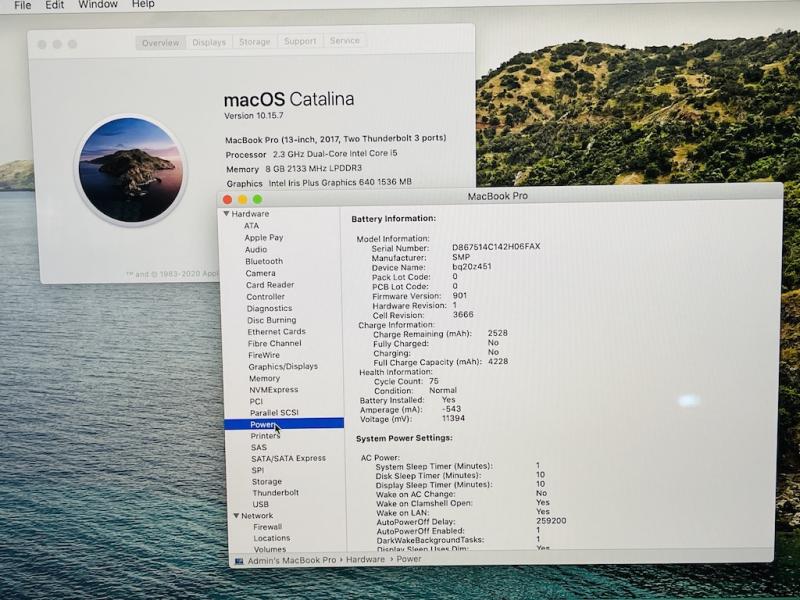Open the Window menu
The width and height of the screenshot is (800, 600).
click(x=98, y=4)
